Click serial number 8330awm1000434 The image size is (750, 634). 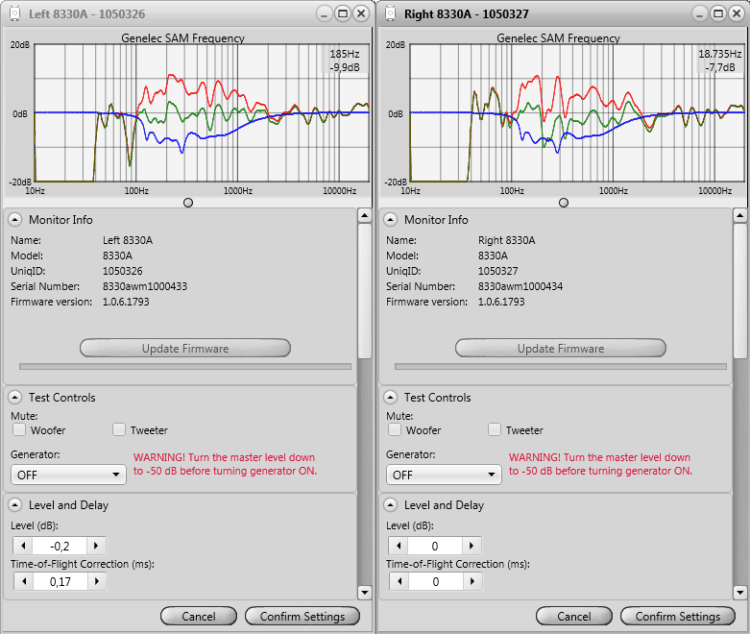tap(520, 286)
